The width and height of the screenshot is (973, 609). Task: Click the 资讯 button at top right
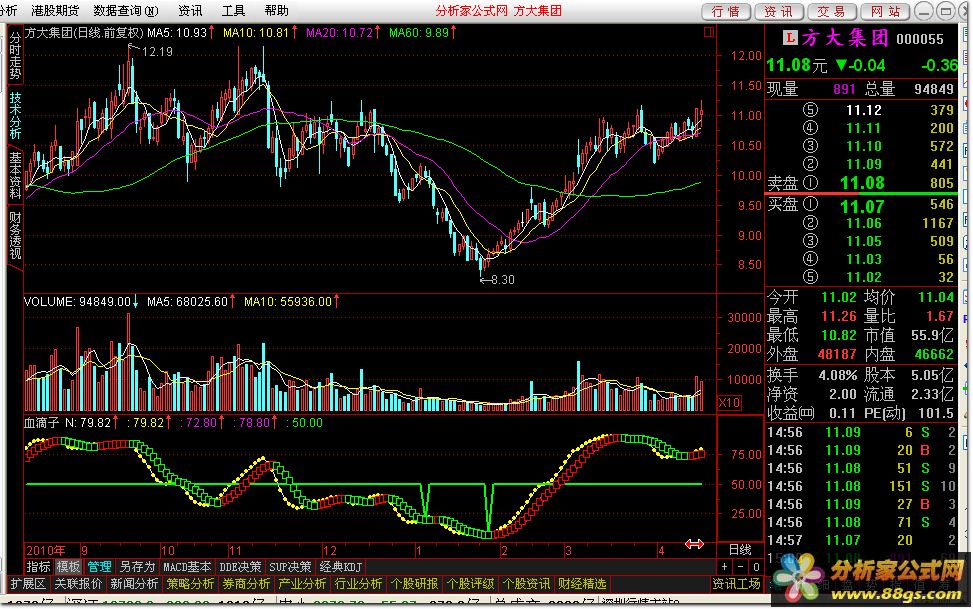click(x=779, y=11)
